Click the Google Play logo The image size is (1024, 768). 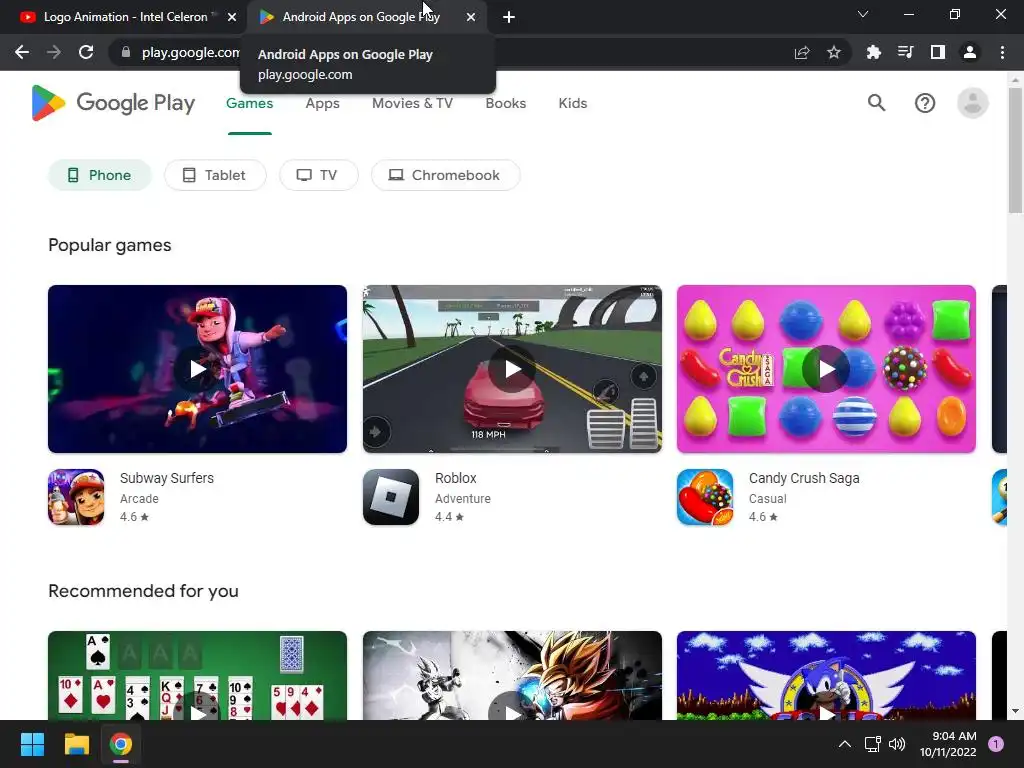coord(113,103)
